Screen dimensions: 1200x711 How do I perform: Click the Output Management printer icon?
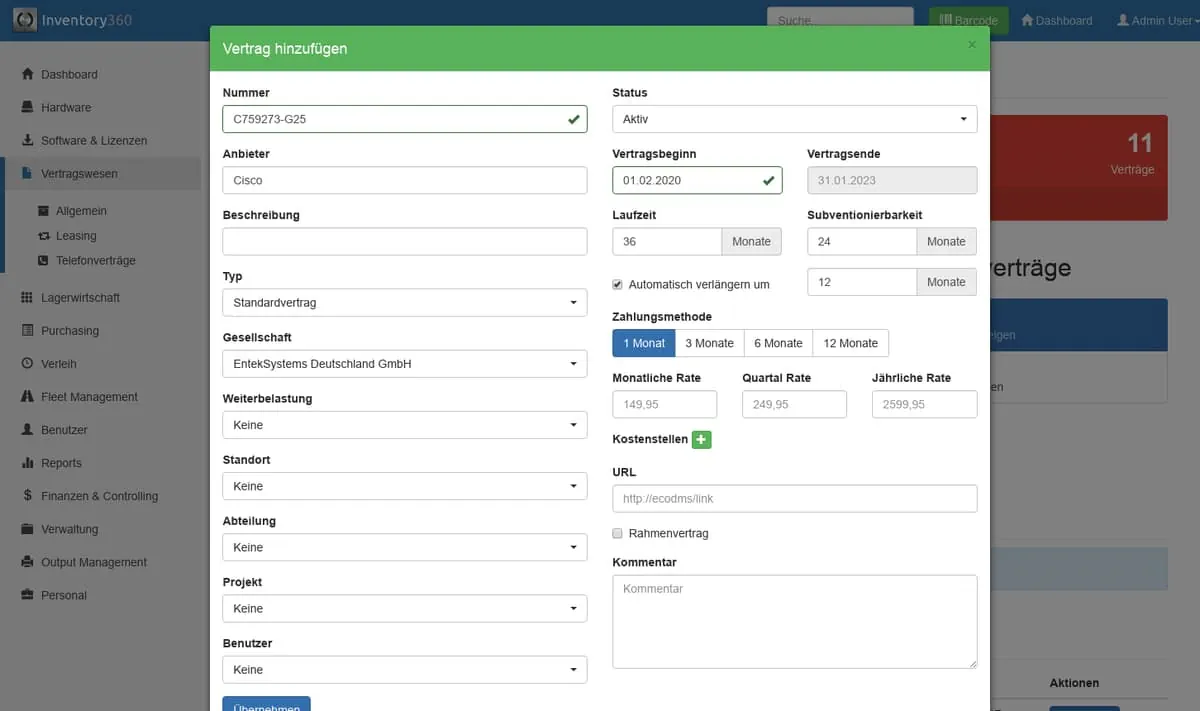tap(28, 562)
